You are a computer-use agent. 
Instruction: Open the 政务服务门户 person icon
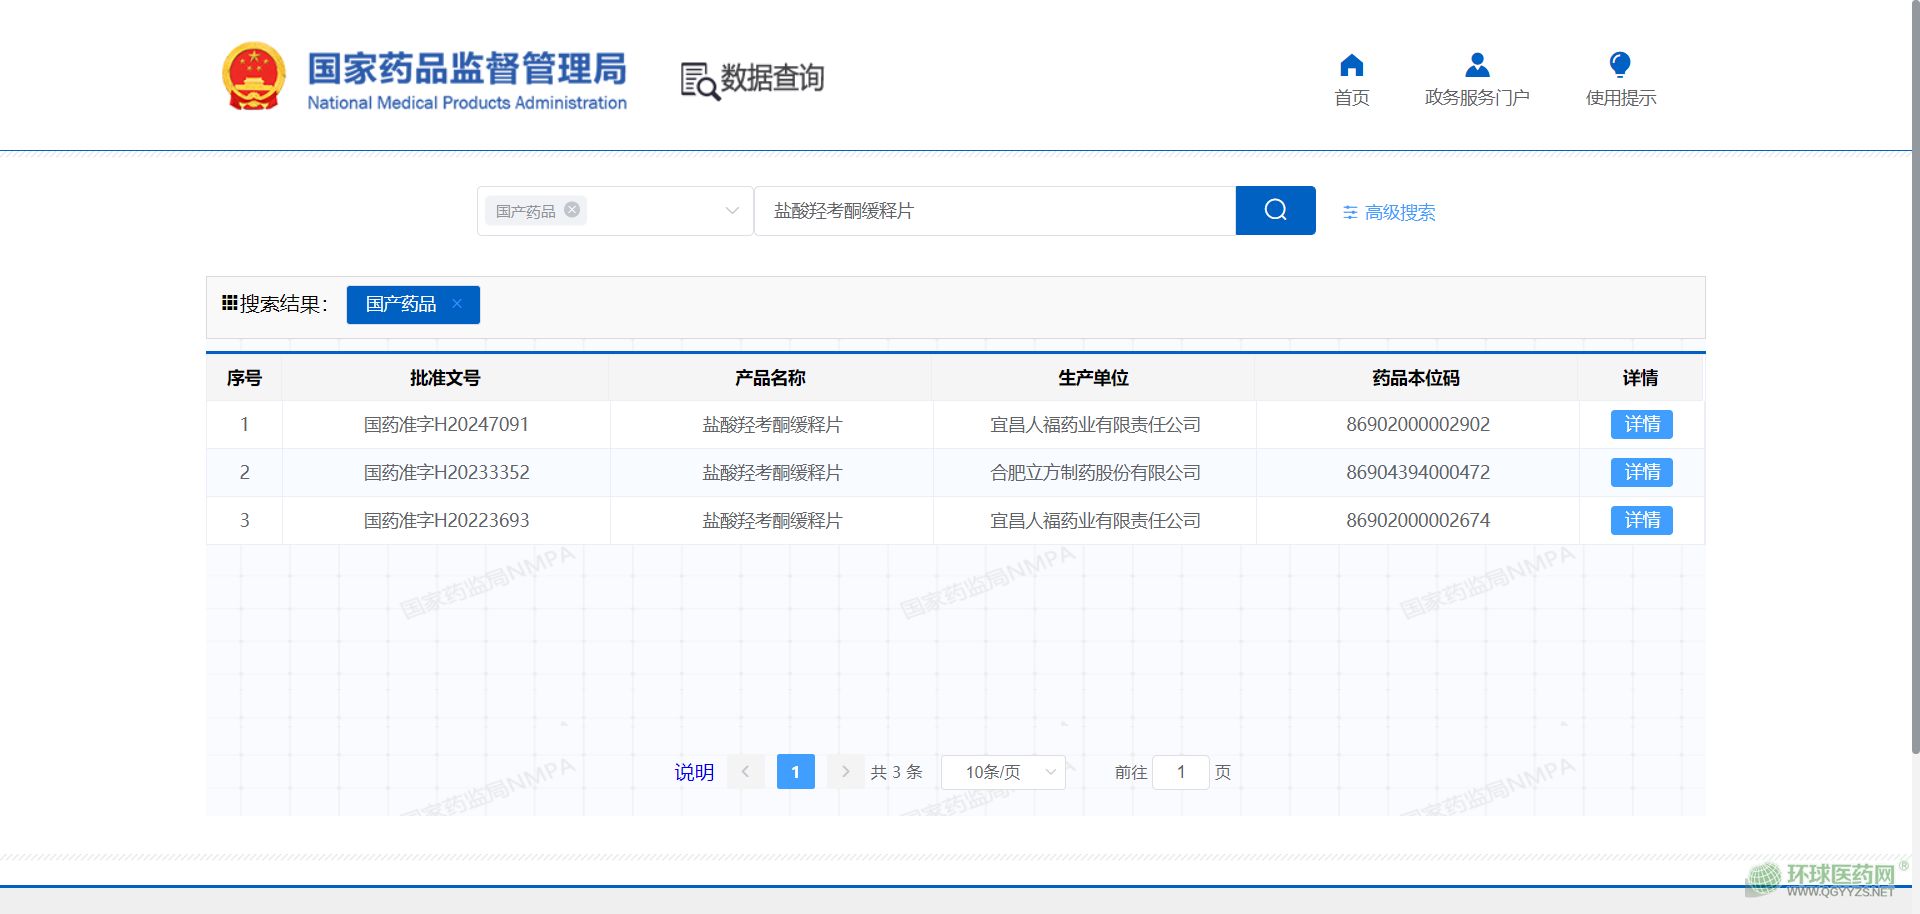click(1476, 66)
